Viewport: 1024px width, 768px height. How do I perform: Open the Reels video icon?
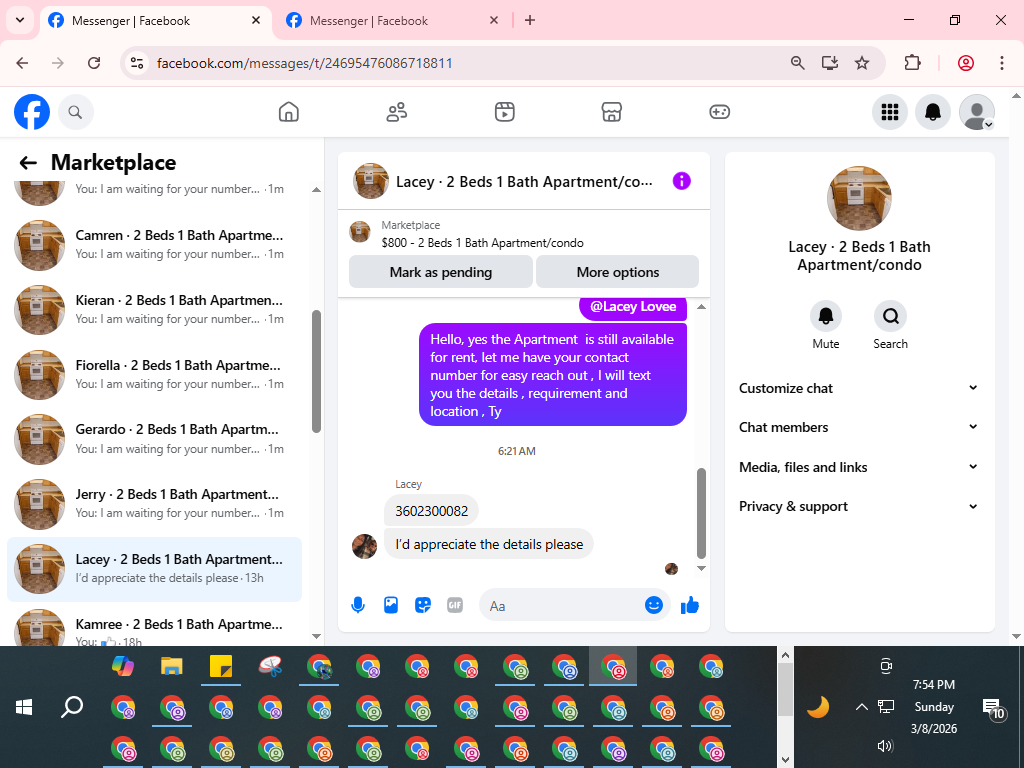point(504,112)
